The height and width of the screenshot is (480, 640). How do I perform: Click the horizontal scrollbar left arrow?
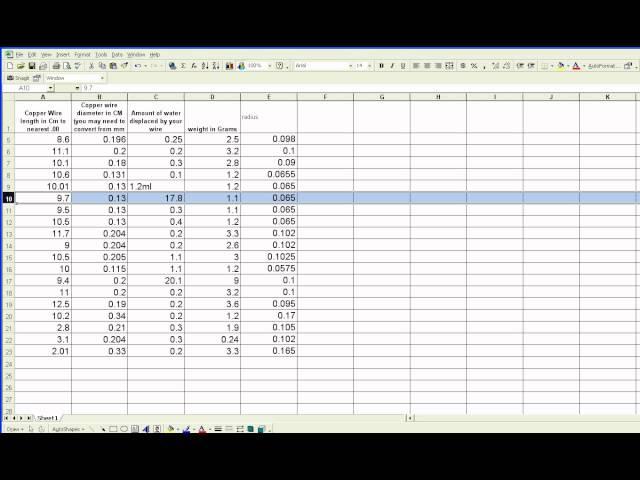point(410,418)
